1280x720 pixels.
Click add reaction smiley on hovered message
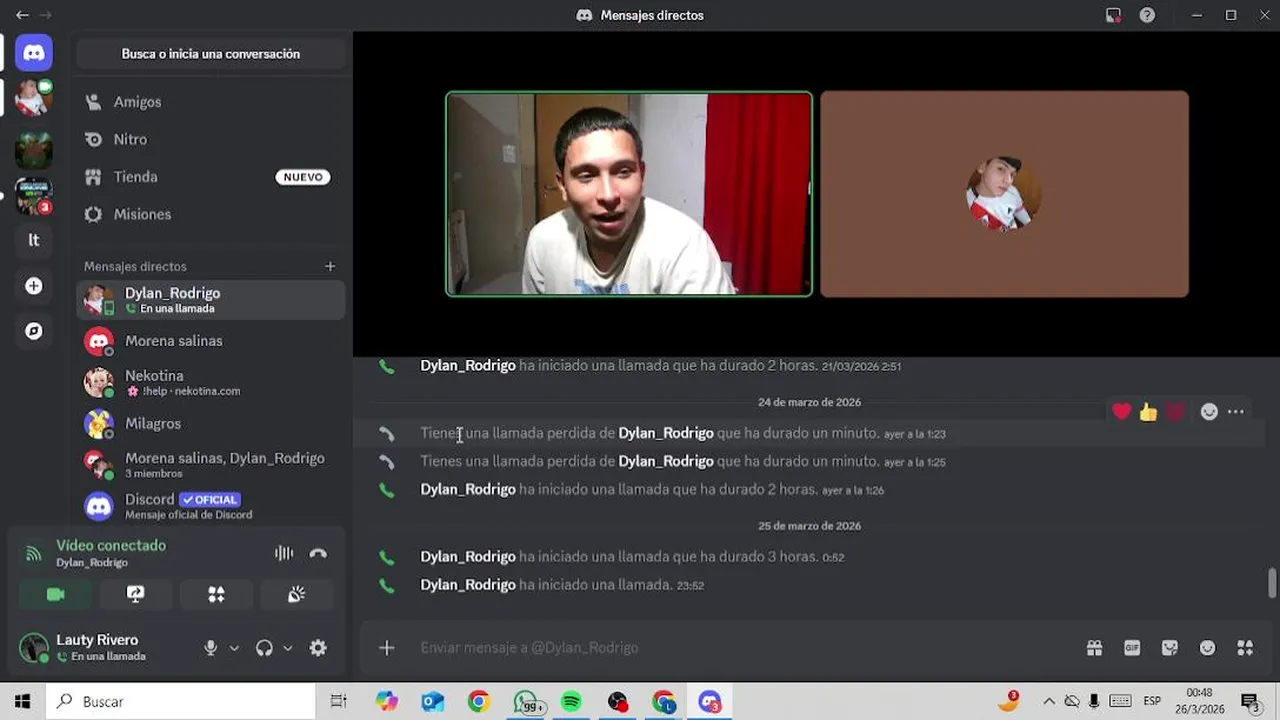click(1209, 411)
